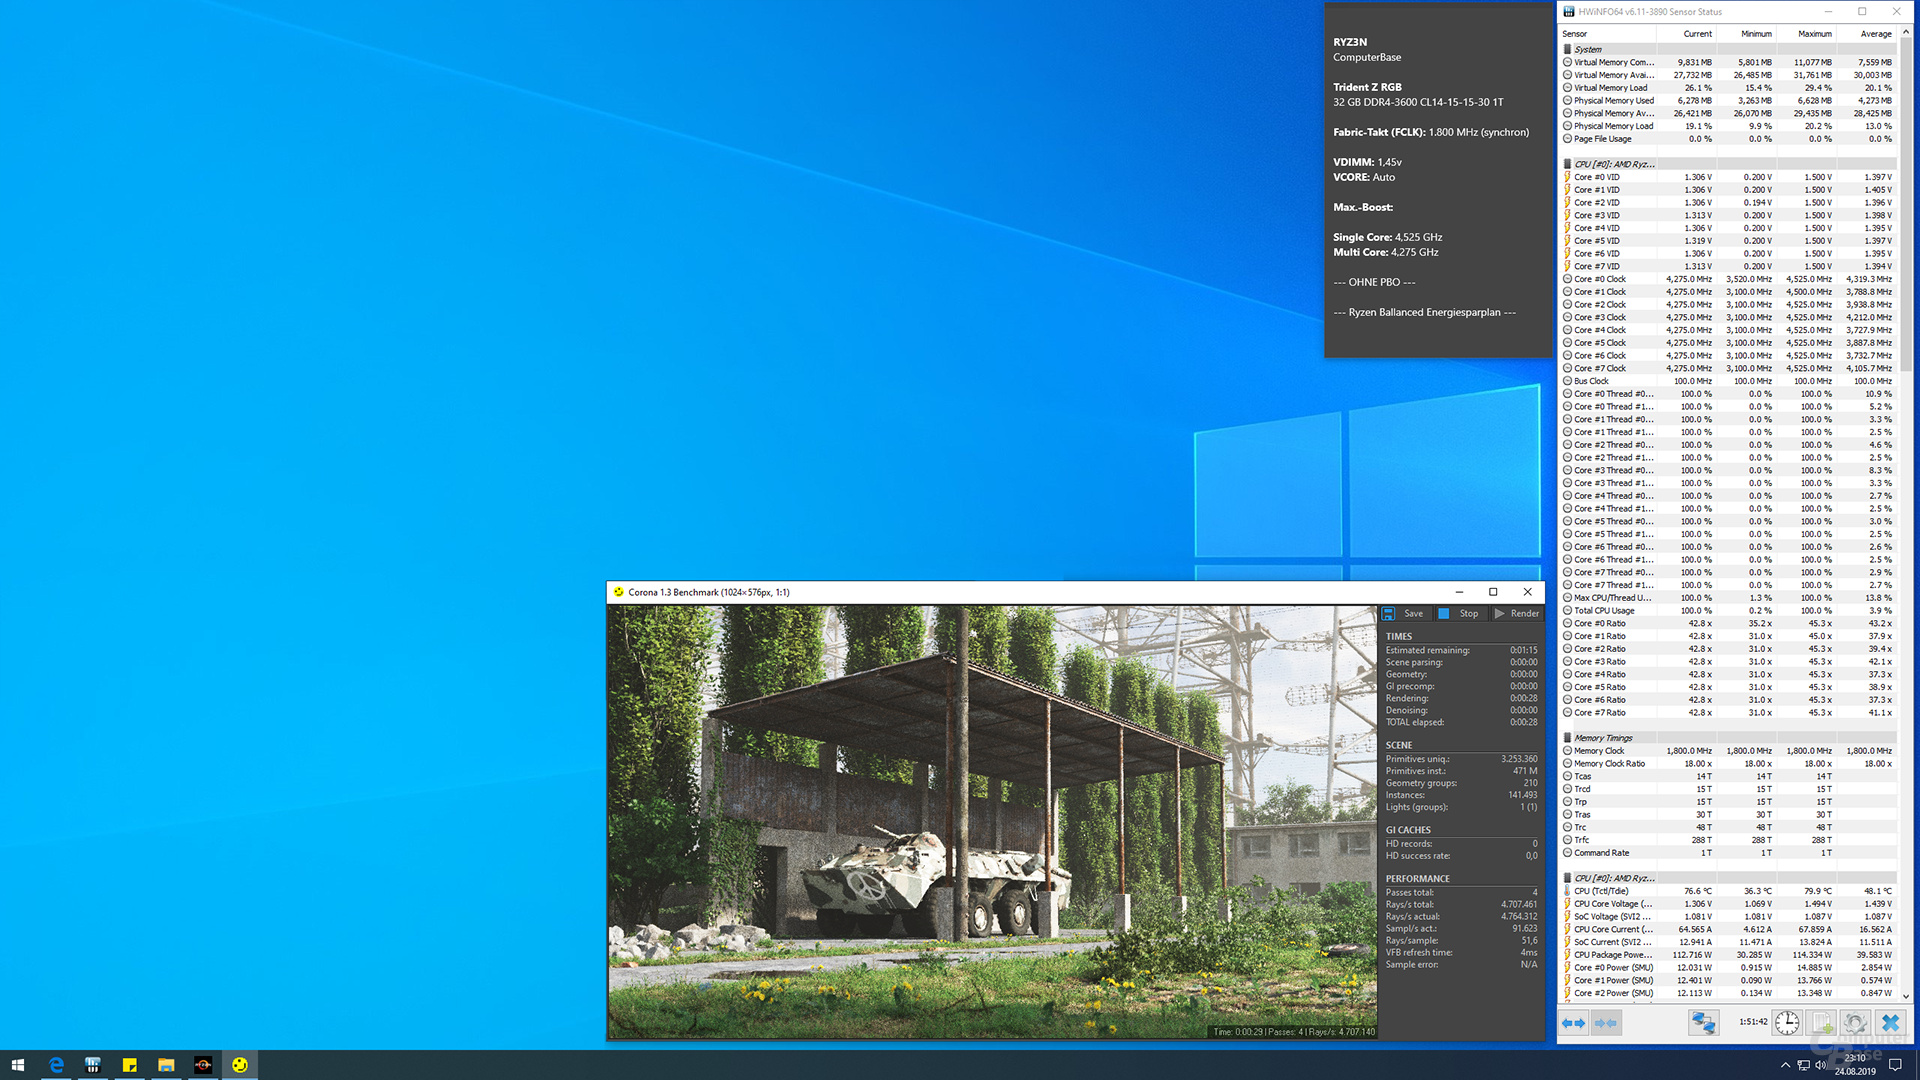Viewport: 1920px width, 1080px height.
Task: Collapse the Memory Timings sensor group
Action: click(x=1602, y=738)
